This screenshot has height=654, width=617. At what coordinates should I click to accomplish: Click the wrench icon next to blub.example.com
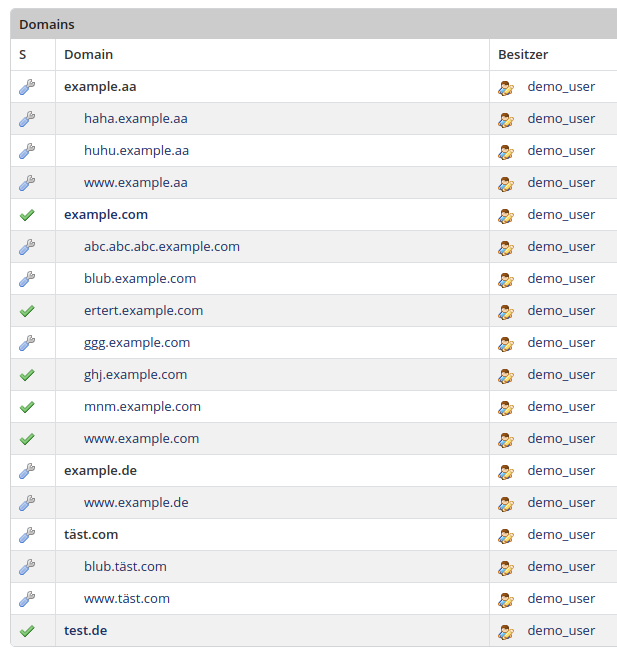pos(27,279)
